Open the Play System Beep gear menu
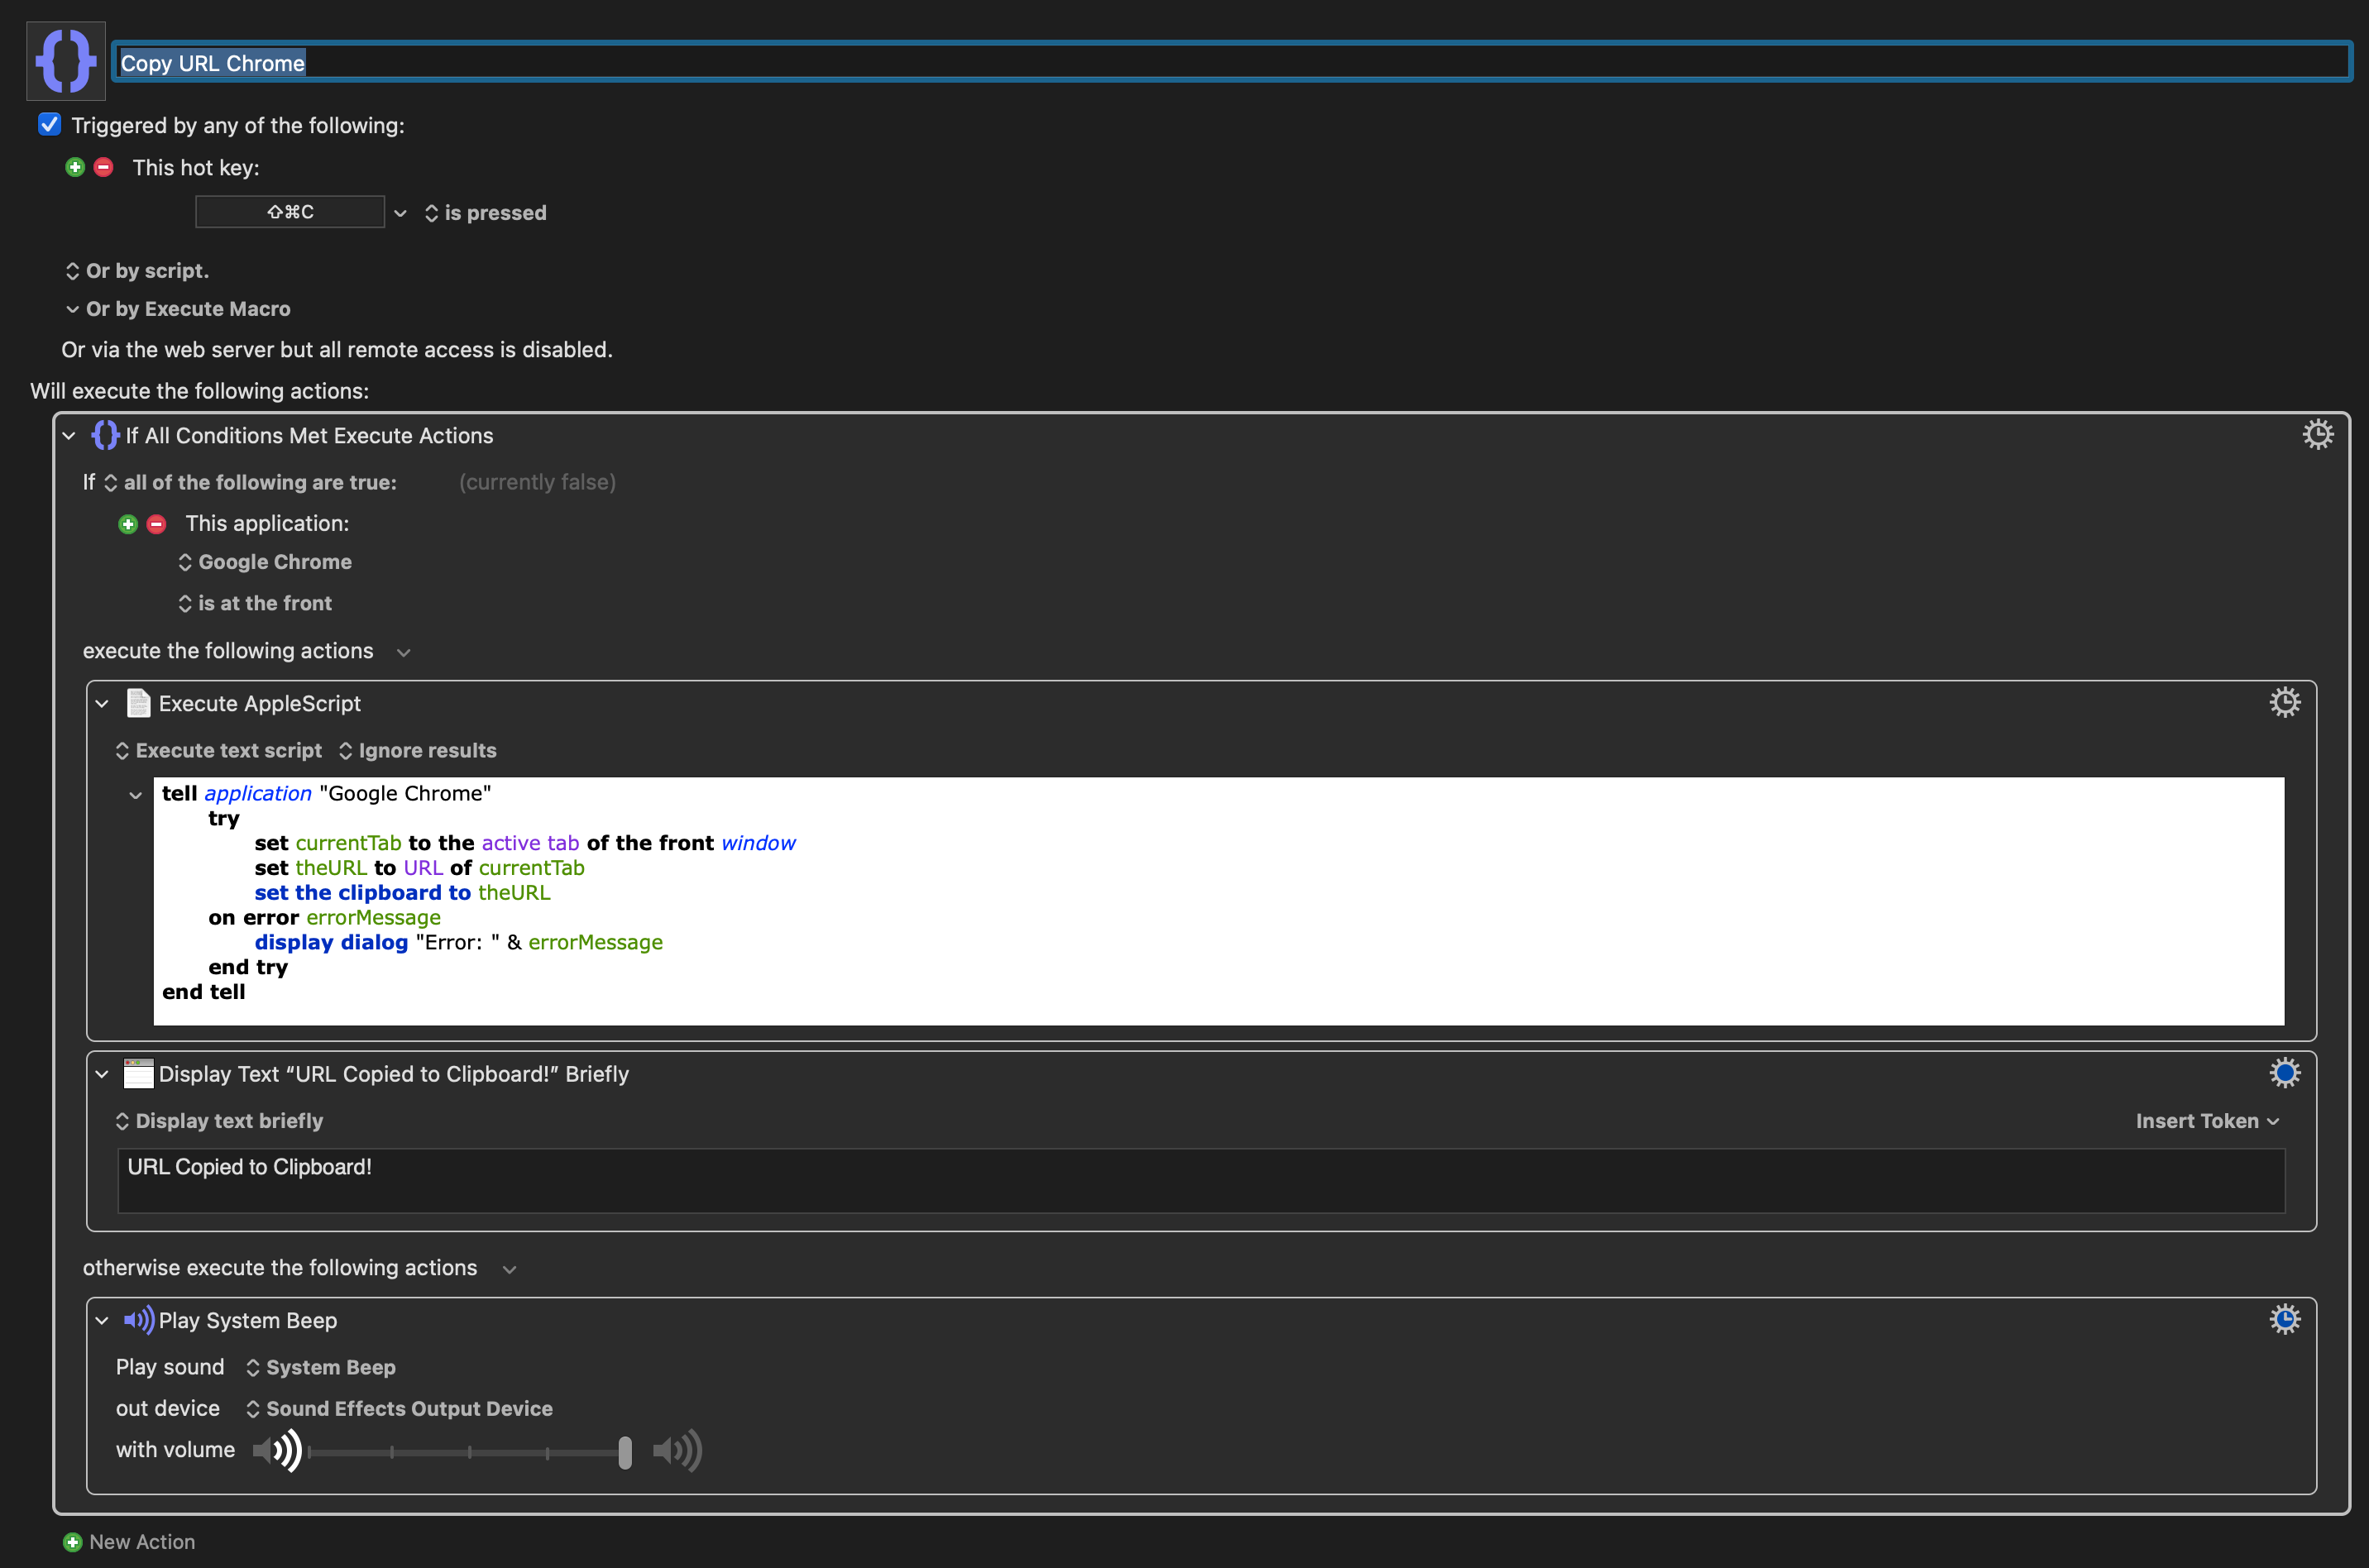 click(2284, 1319)
